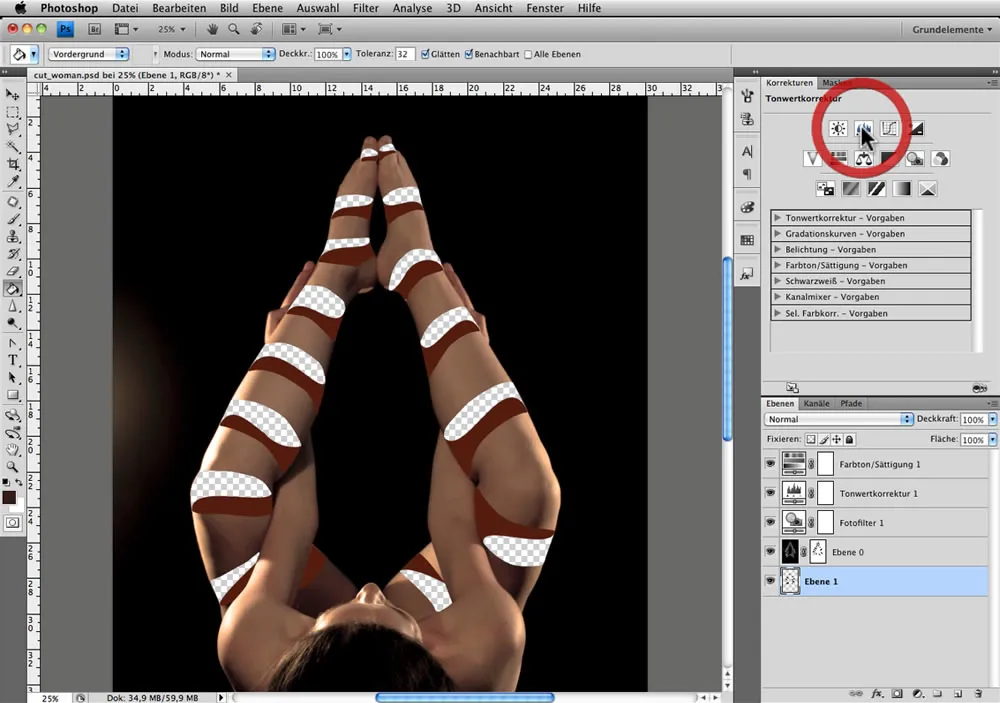Disable the Glätten checkbox
1000x703 pixels.
[x=426, y=54]
